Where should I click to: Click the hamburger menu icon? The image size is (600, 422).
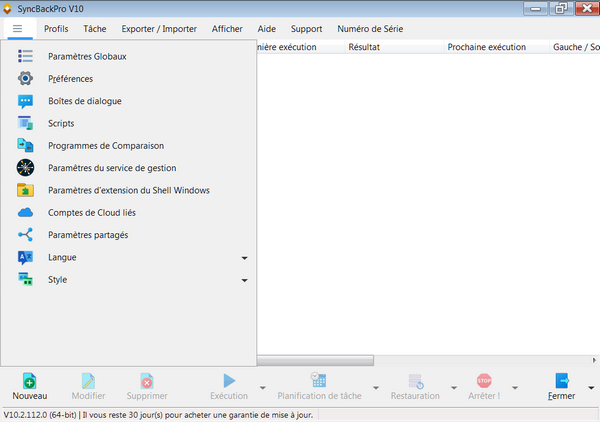[17, 29]
